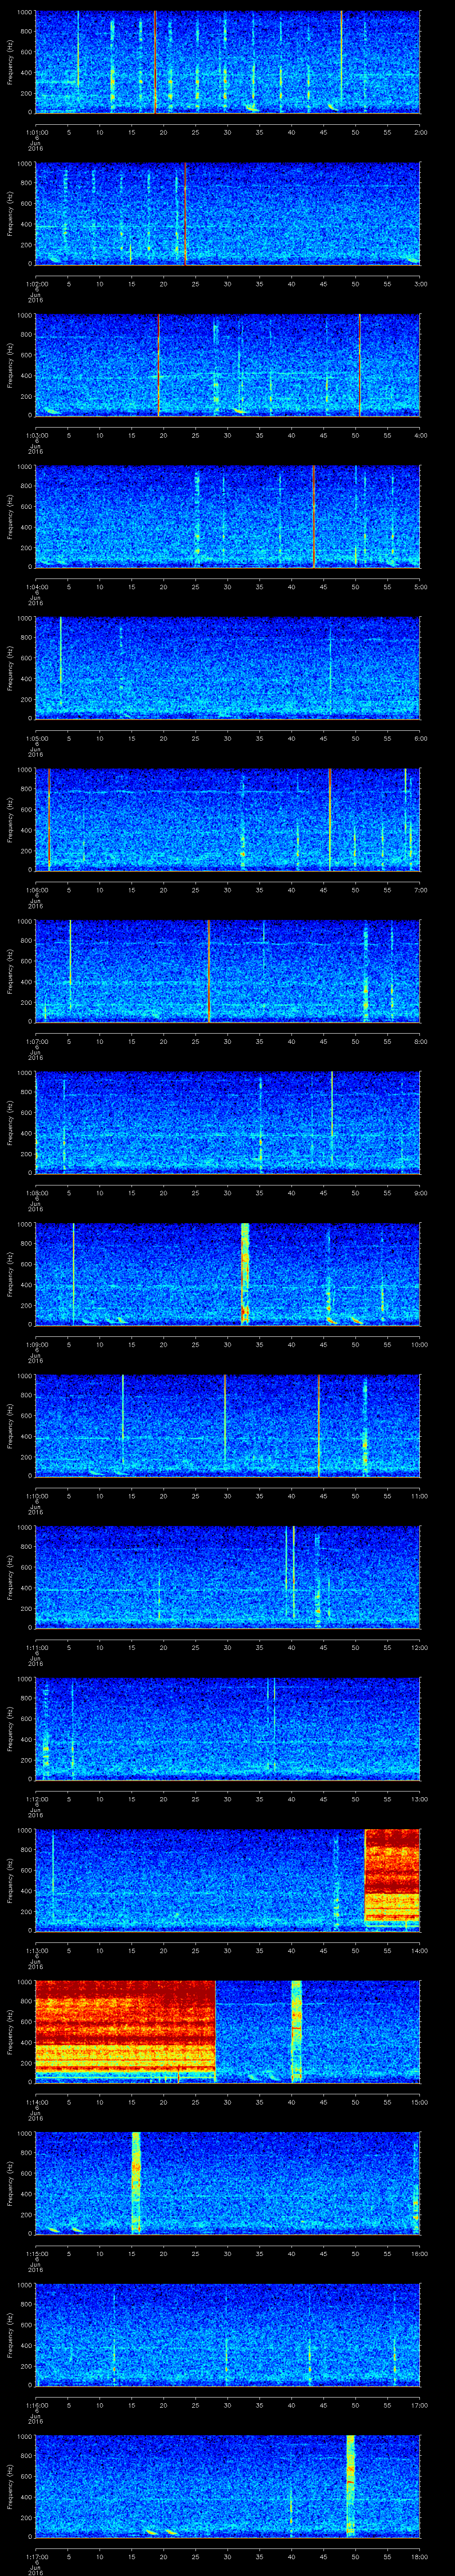Click the '1:16:00' start time label
This screenshot has height=2576, width=455.
[x=36, y=2405]
